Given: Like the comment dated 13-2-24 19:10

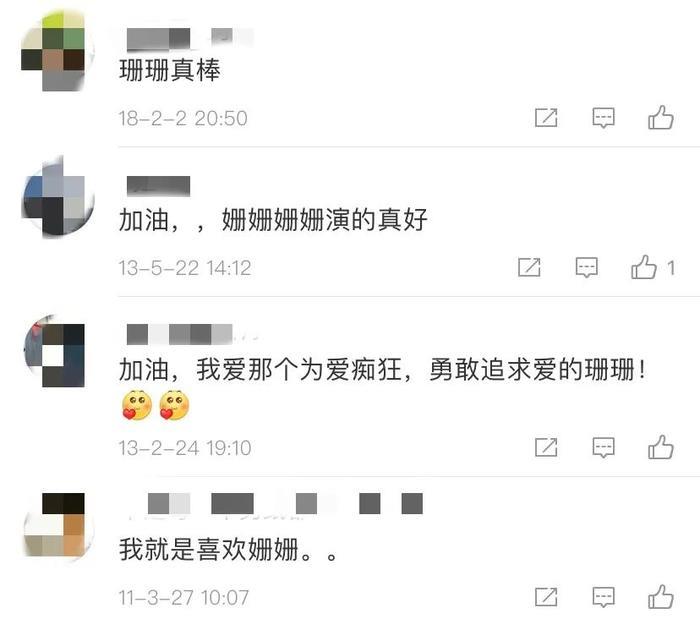Looking at the screenshot, I should 661,447.
